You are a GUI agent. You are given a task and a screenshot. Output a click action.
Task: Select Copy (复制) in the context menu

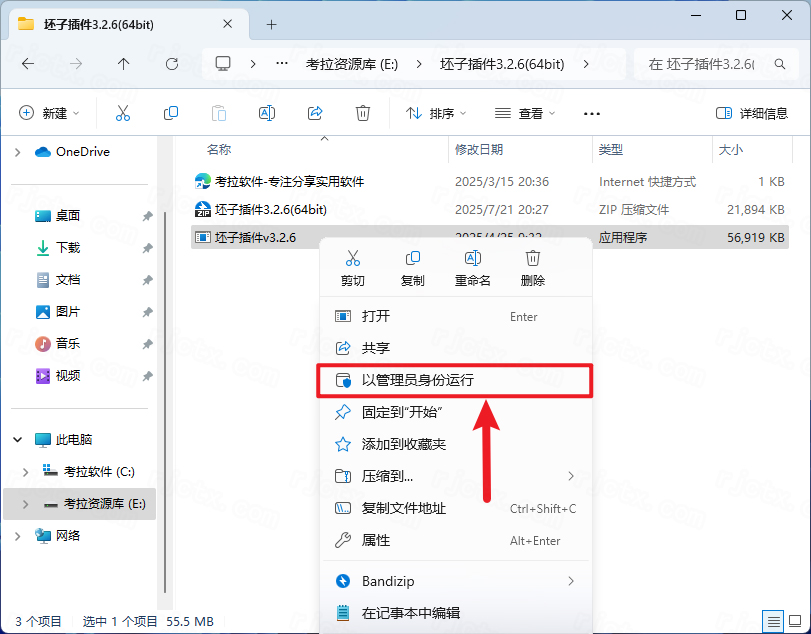tap(413, 268)
